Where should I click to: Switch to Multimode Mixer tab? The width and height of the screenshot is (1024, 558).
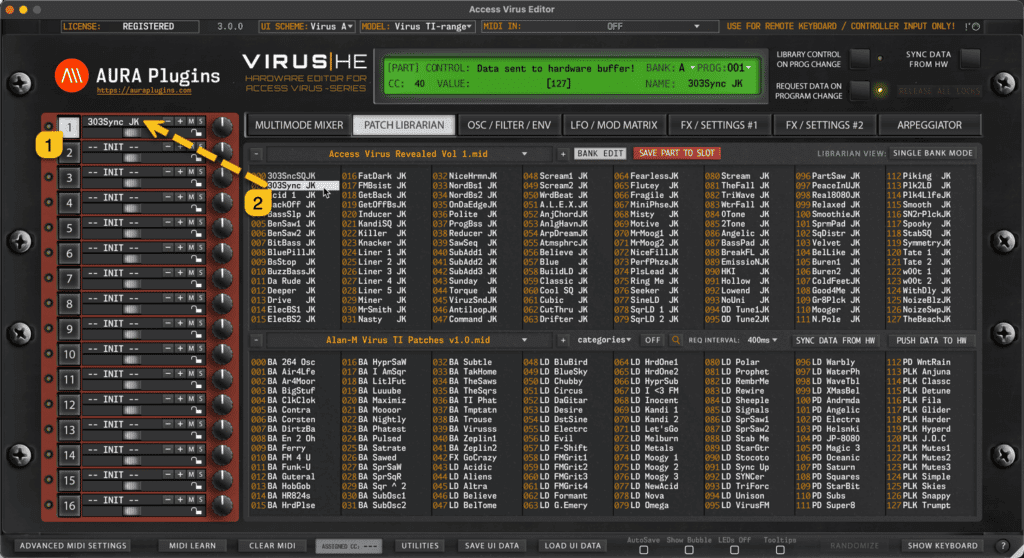(298, 125)
